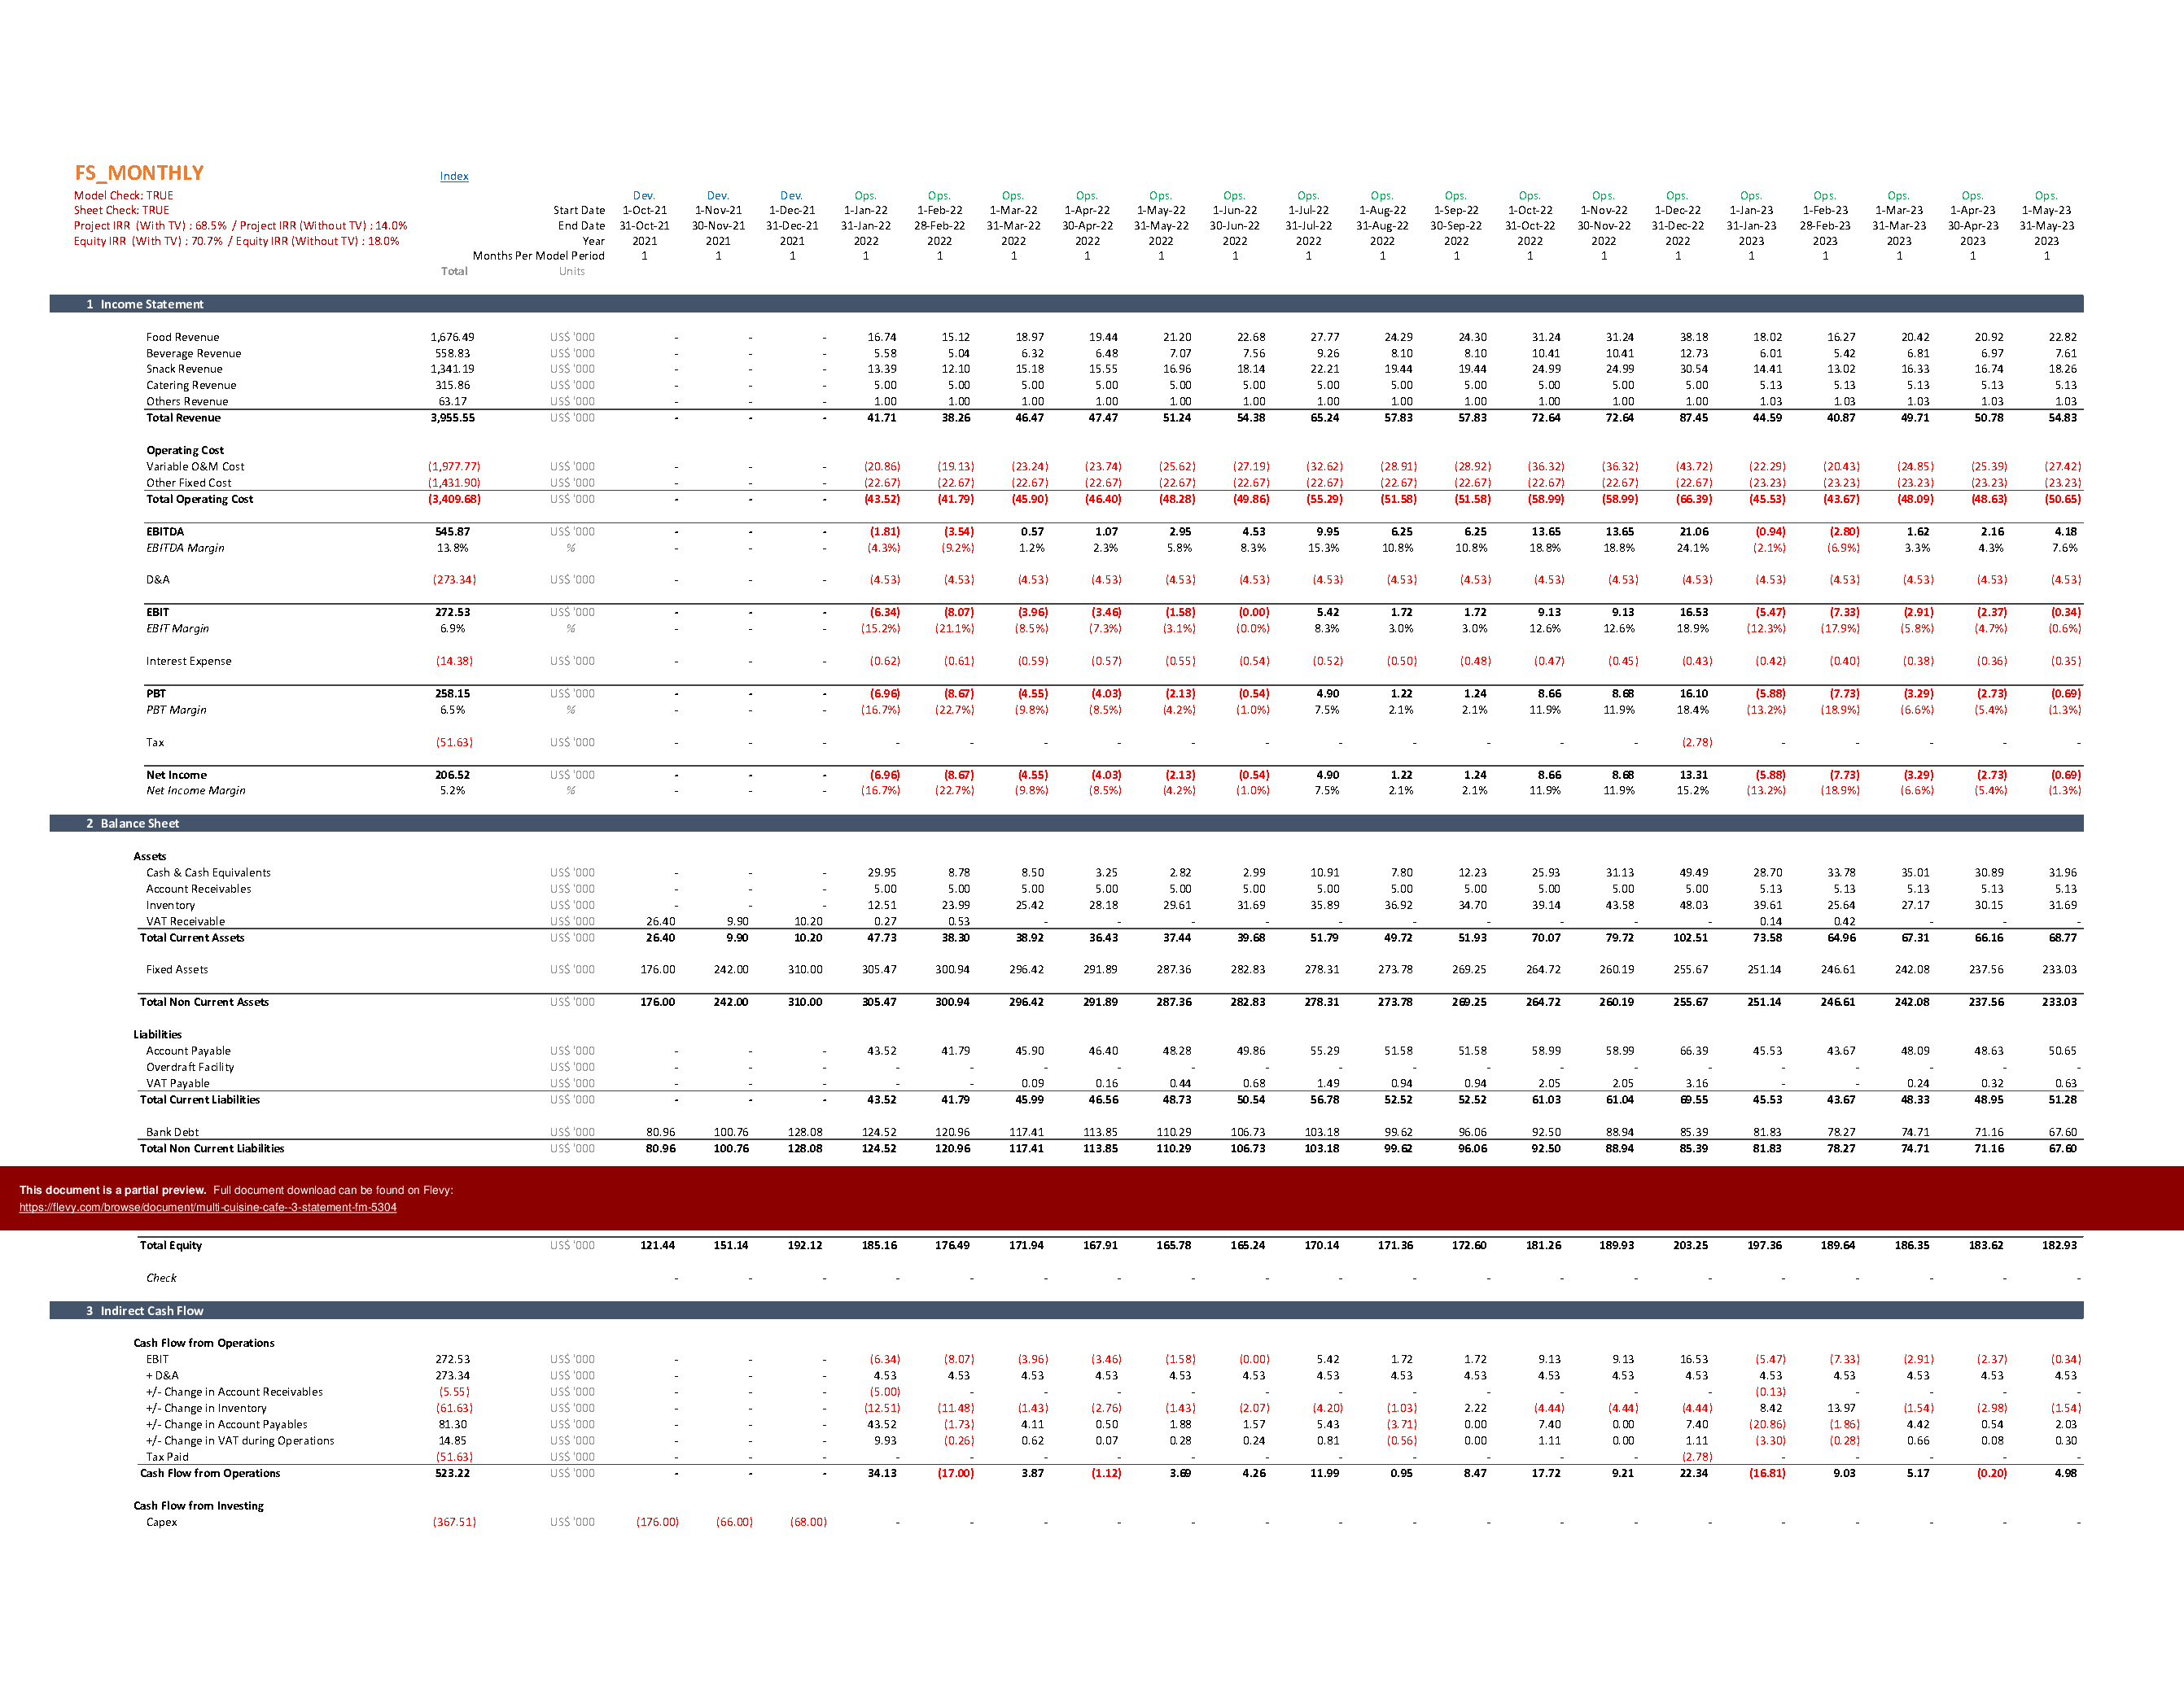Select EBITDA total value 545.87
Image resolution: width=2184 pixels, height=1687 pixels.
[452, 532]
